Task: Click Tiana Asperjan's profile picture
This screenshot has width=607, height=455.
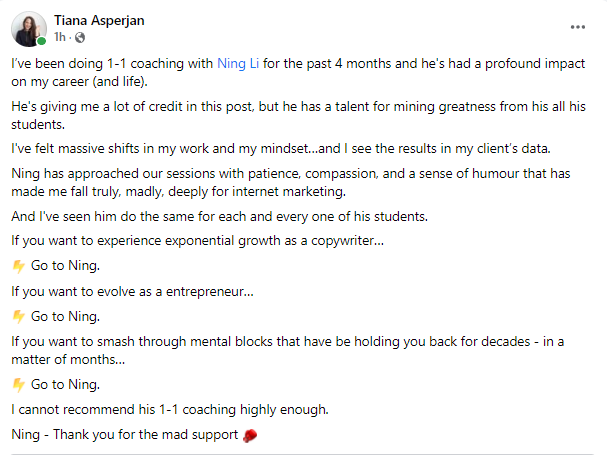Action: tap(28, 30)
